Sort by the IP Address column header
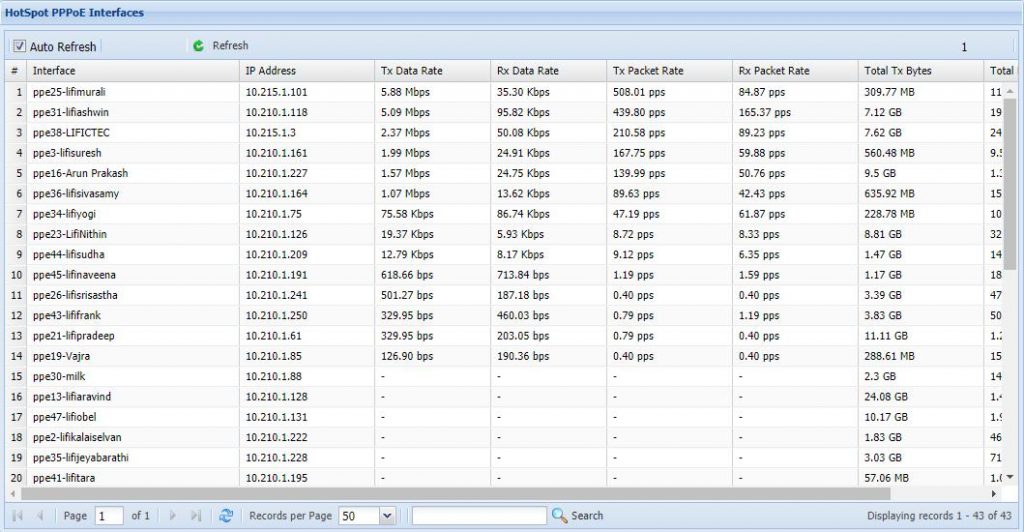The image size is (1024, 532). click(271, 71)
